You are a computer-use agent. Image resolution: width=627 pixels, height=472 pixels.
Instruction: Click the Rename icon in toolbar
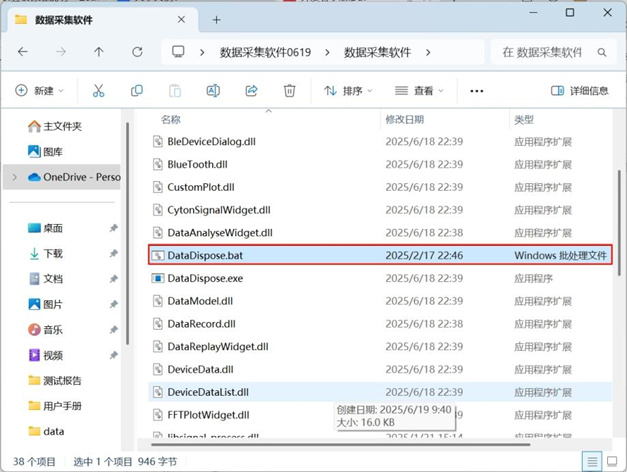click(x=213, y=91)
